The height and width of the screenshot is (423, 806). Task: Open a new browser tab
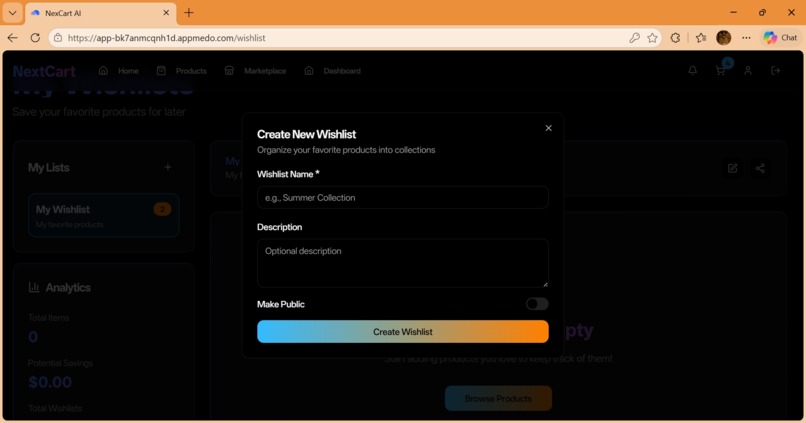[x=189, y=13]
